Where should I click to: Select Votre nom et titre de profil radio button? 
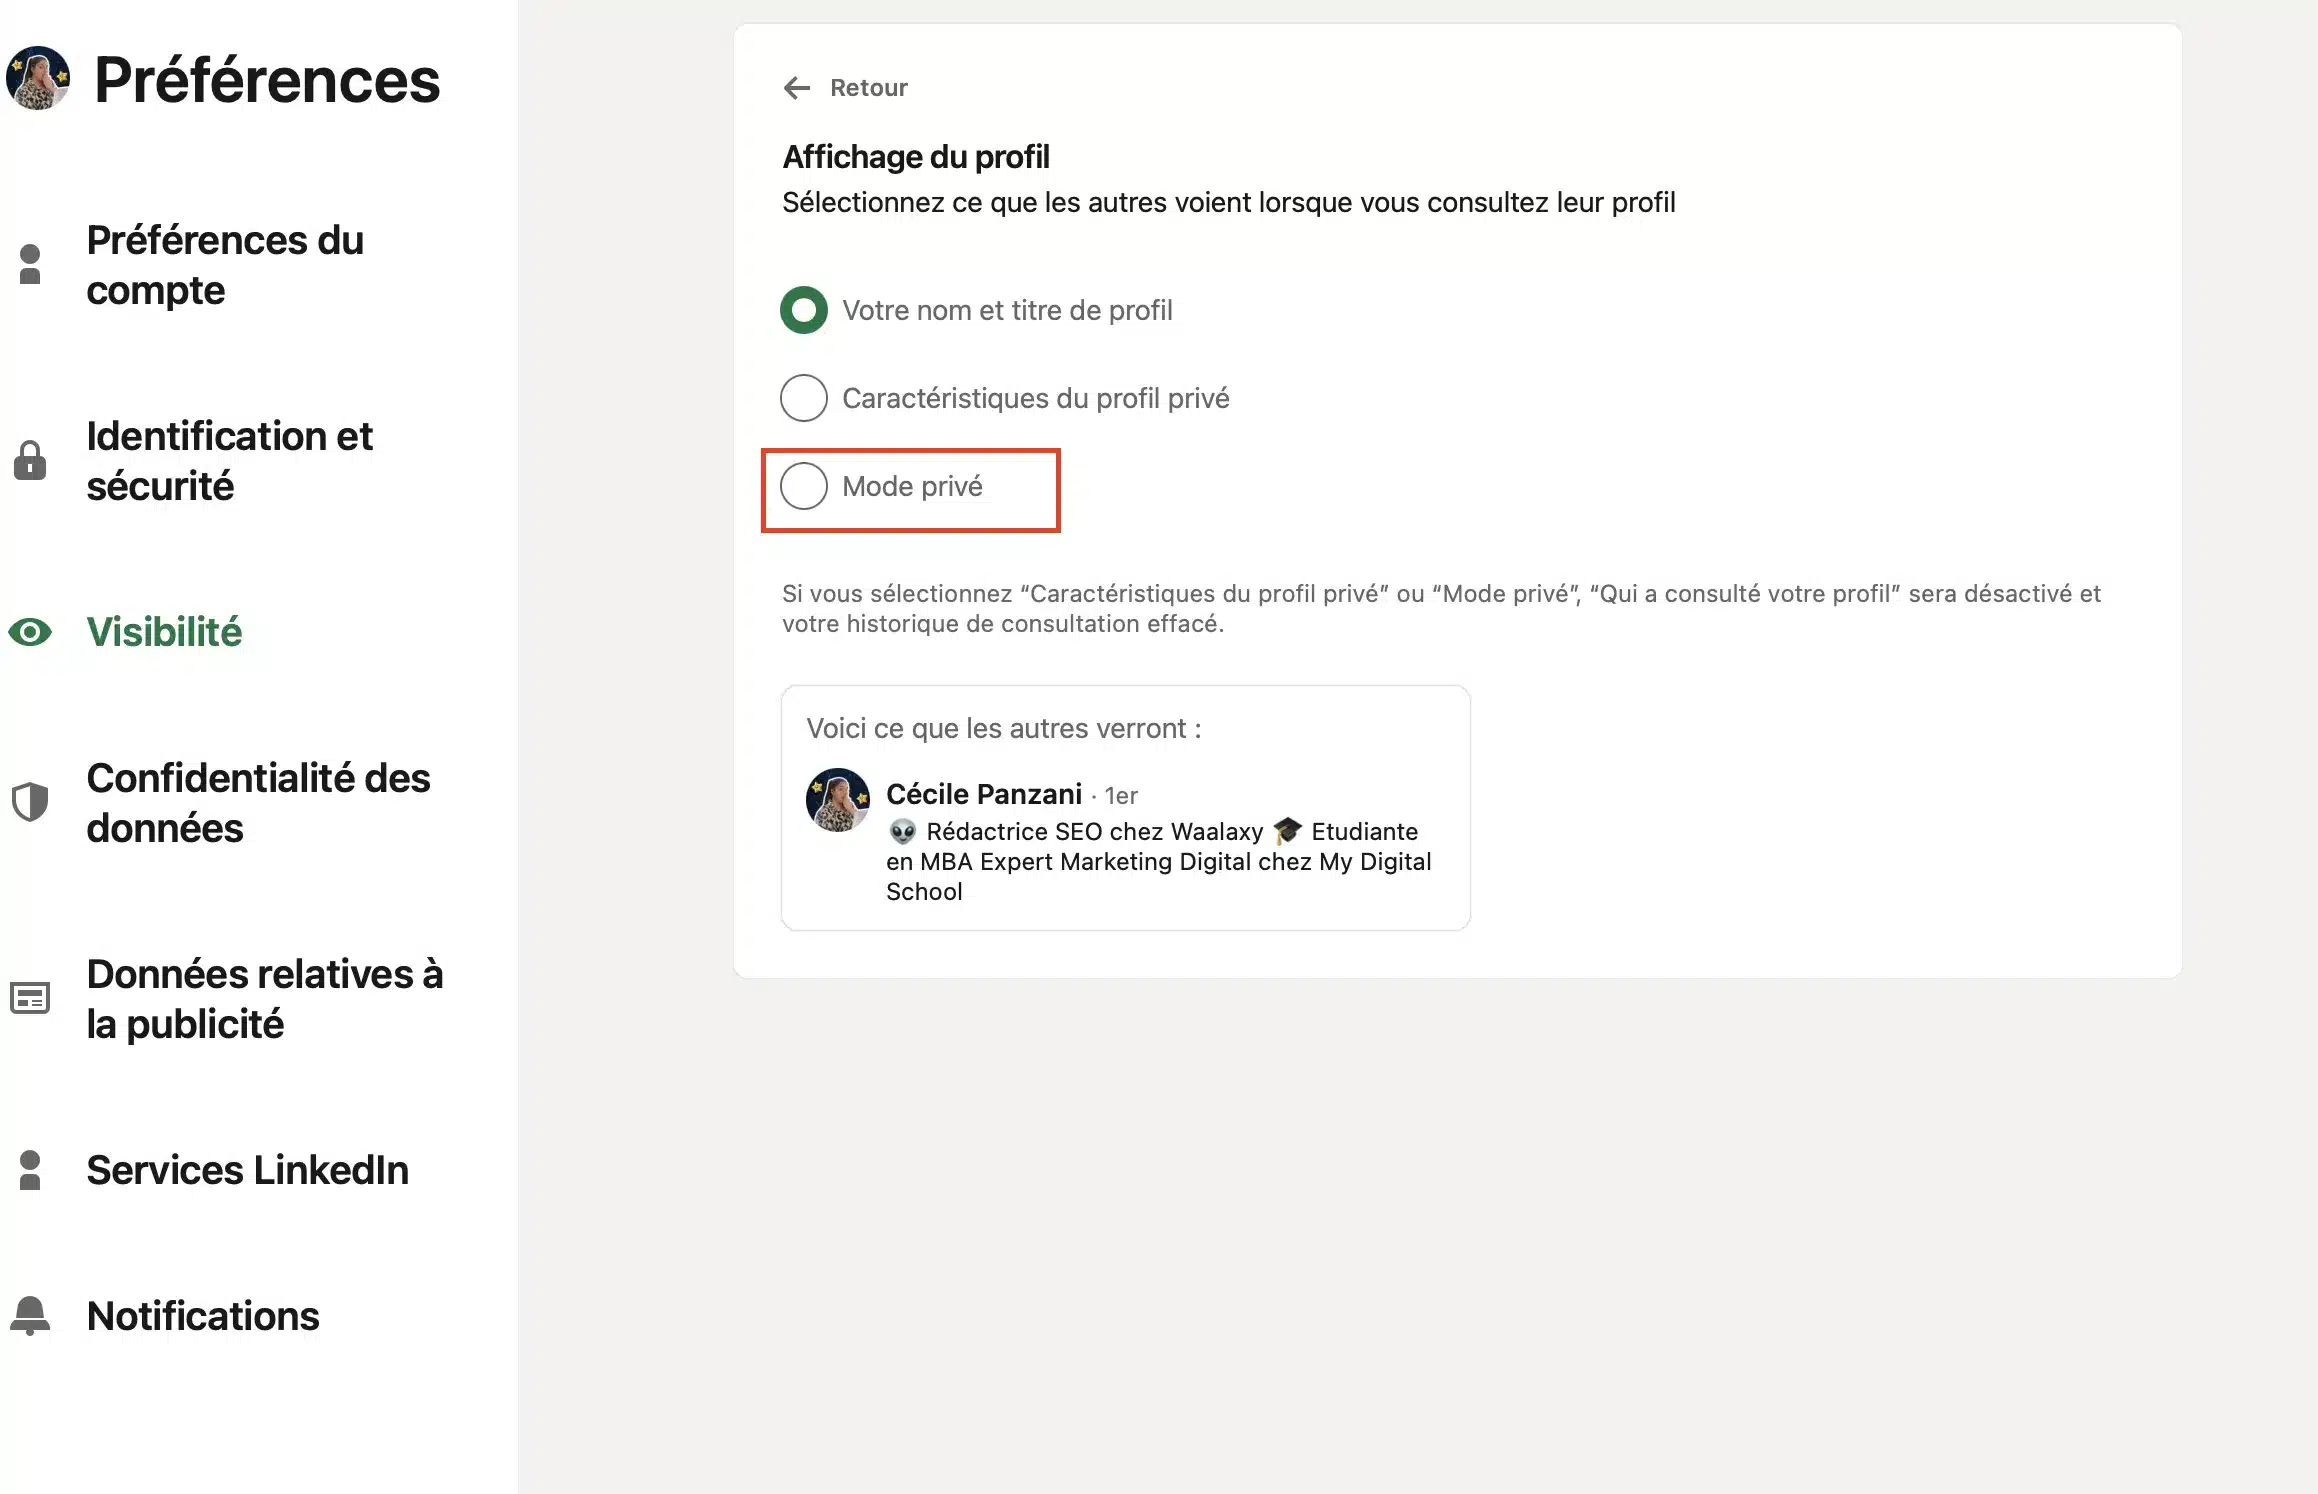point(804,309)
